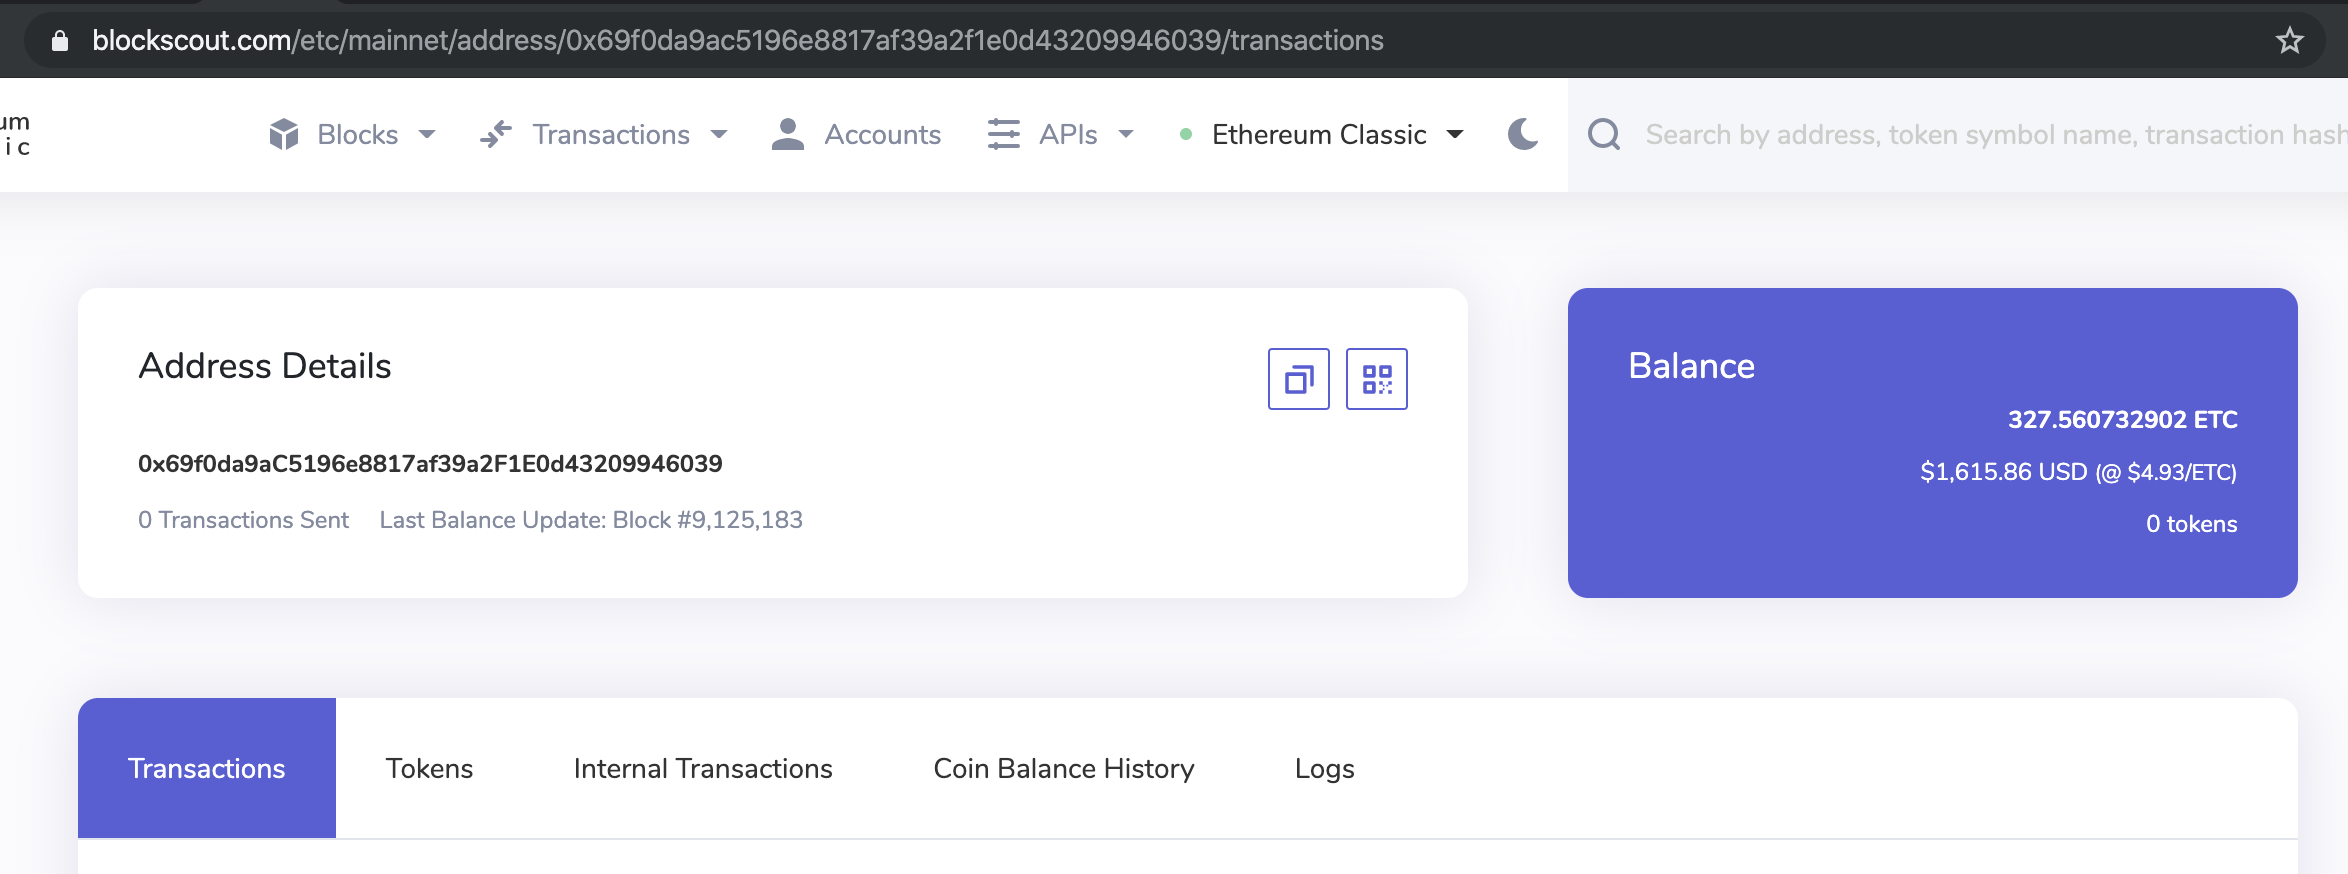Click the Transactions arrows icon in navbar
This screenshot has height=874, width=2348.
495,133
